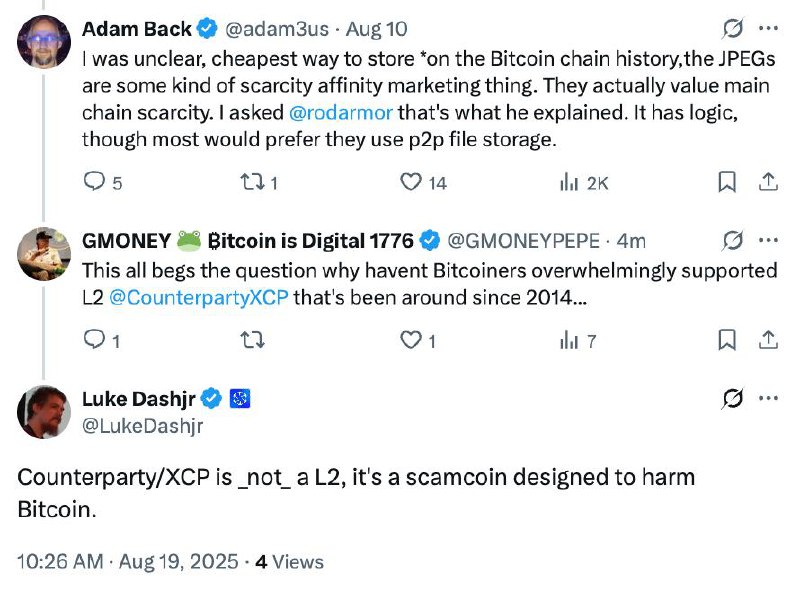Screen dimensions: 800x591
Task: Bookmark GMONEY's tweet
Action: click(728, 341)
